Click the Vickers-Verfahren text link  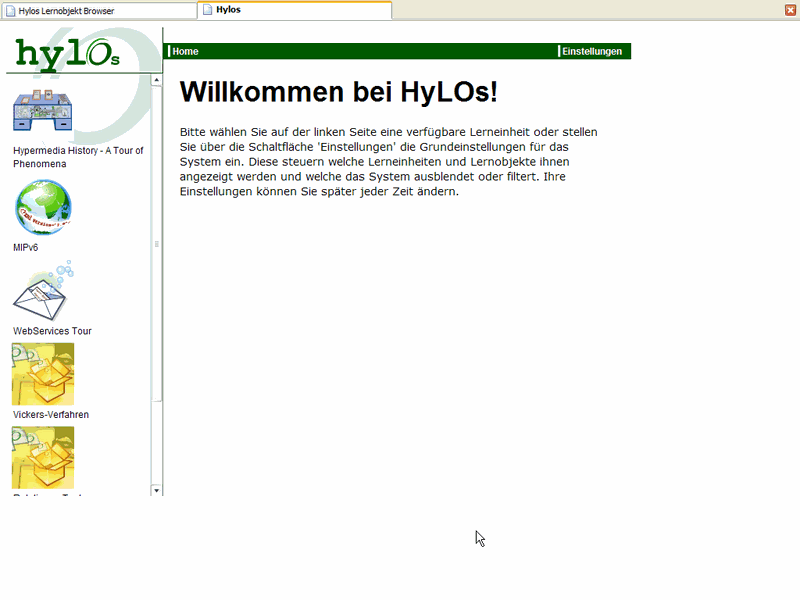[x=51, y=415]
